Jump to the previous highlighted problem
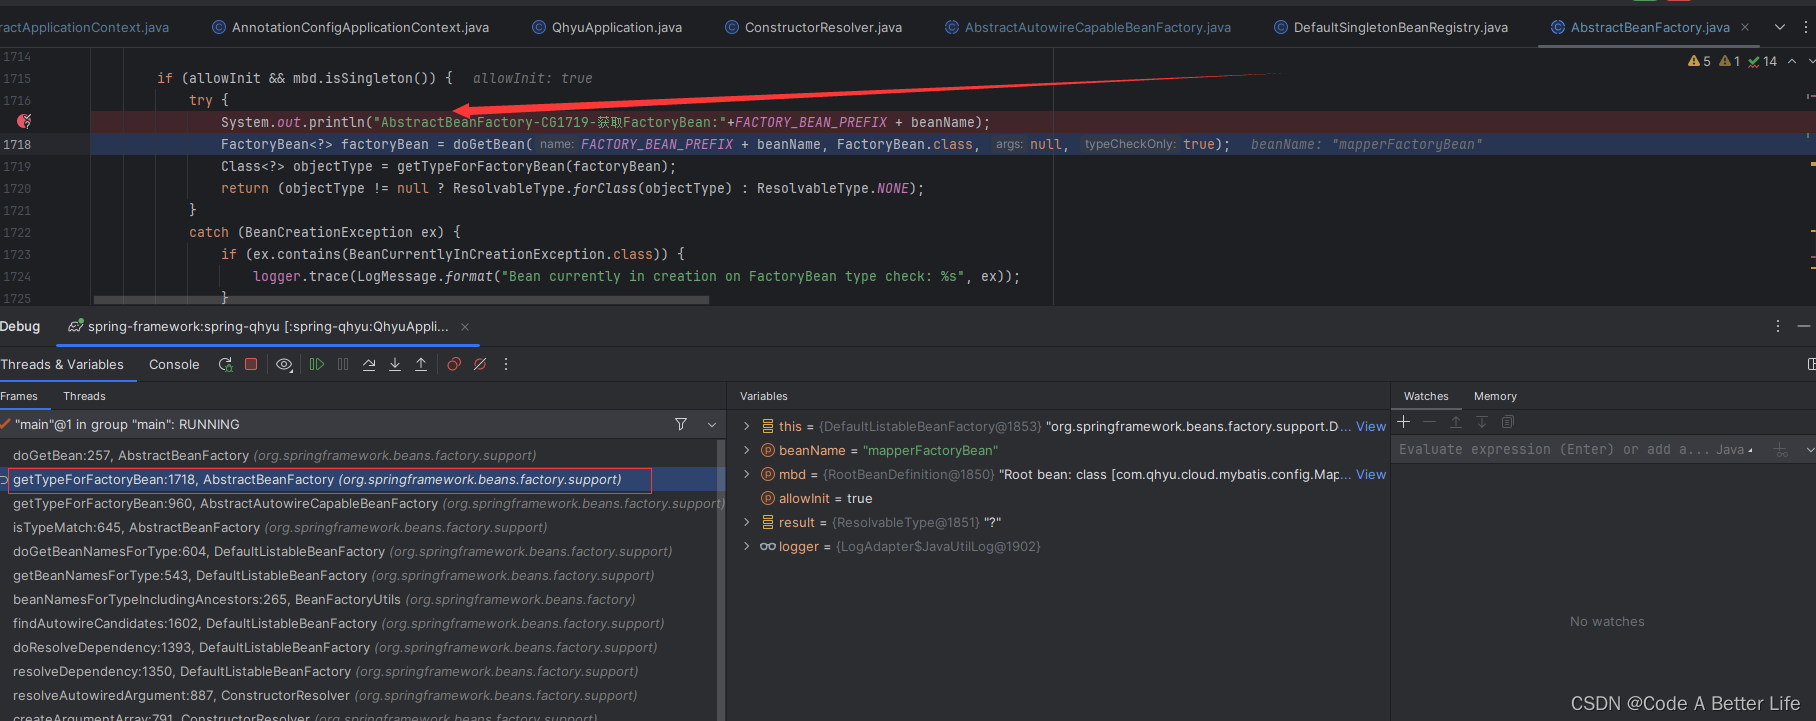Viewport: 1816px width, 721px height. [x=1792, y=61]
